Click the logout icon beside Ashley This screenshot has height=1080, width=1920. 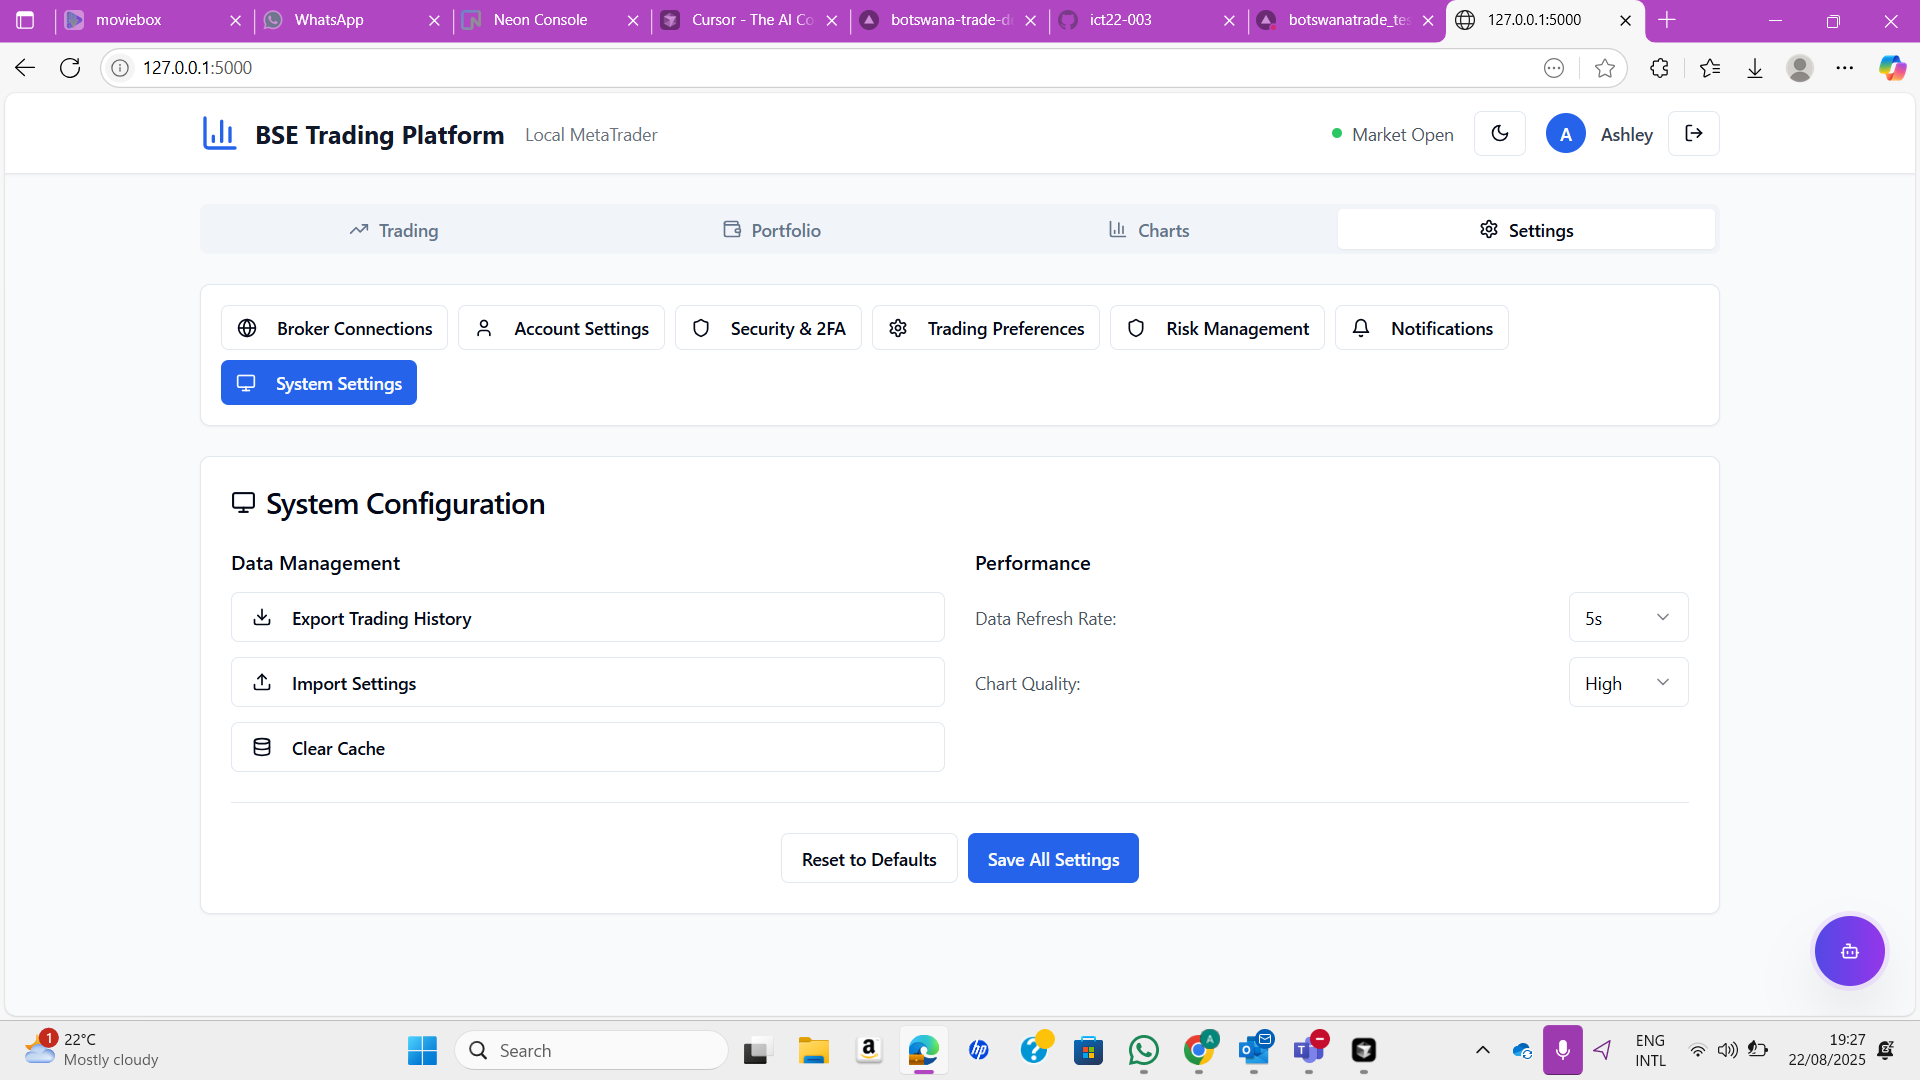click(1693, 134)
